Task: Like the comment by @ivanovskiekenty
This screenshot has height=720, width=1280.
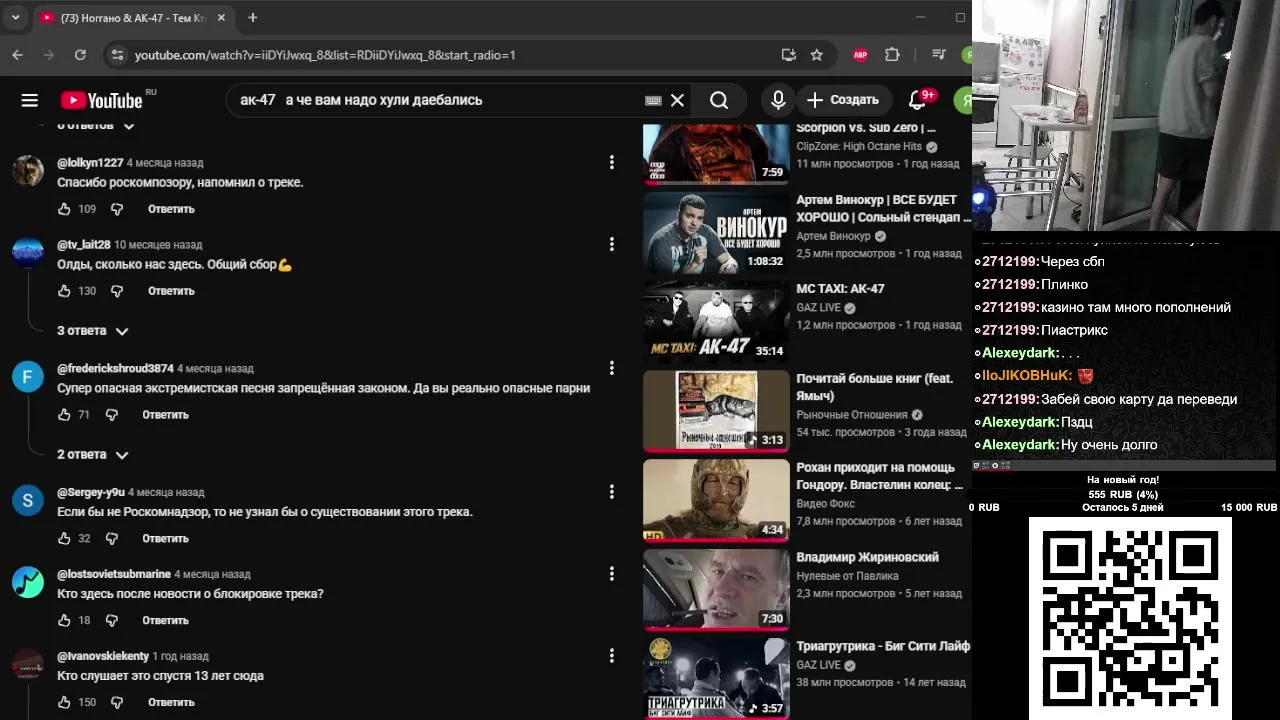Action: coord(64,703)
